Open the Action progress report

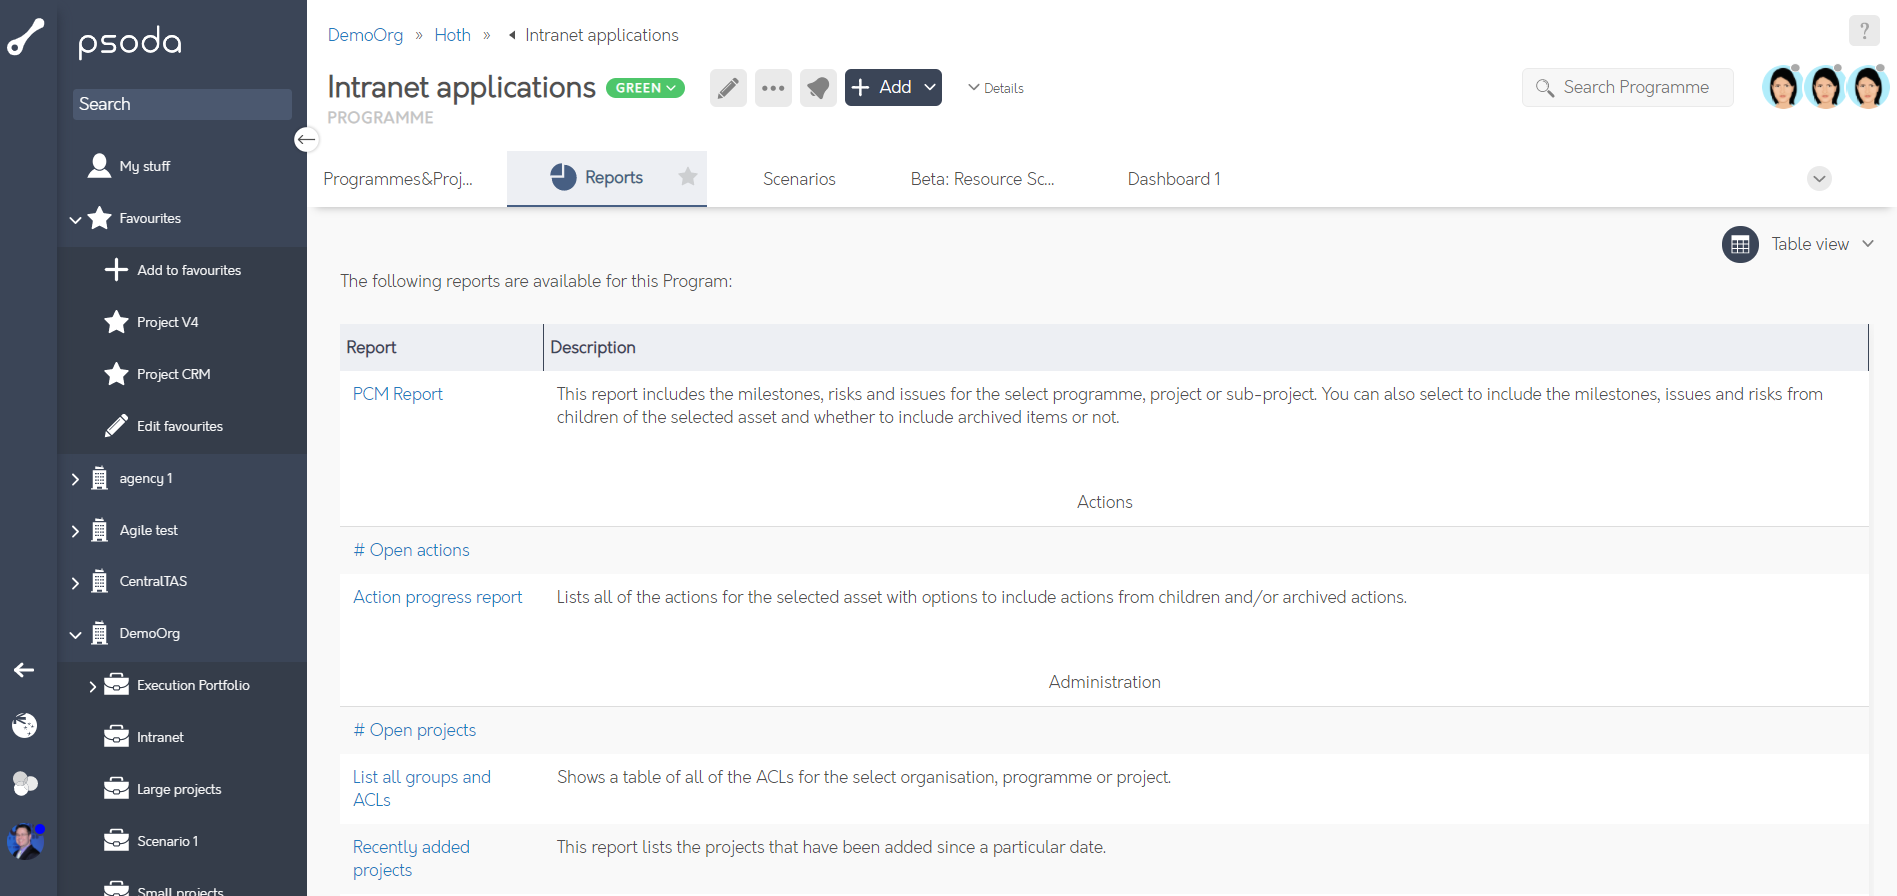[437, 596]
